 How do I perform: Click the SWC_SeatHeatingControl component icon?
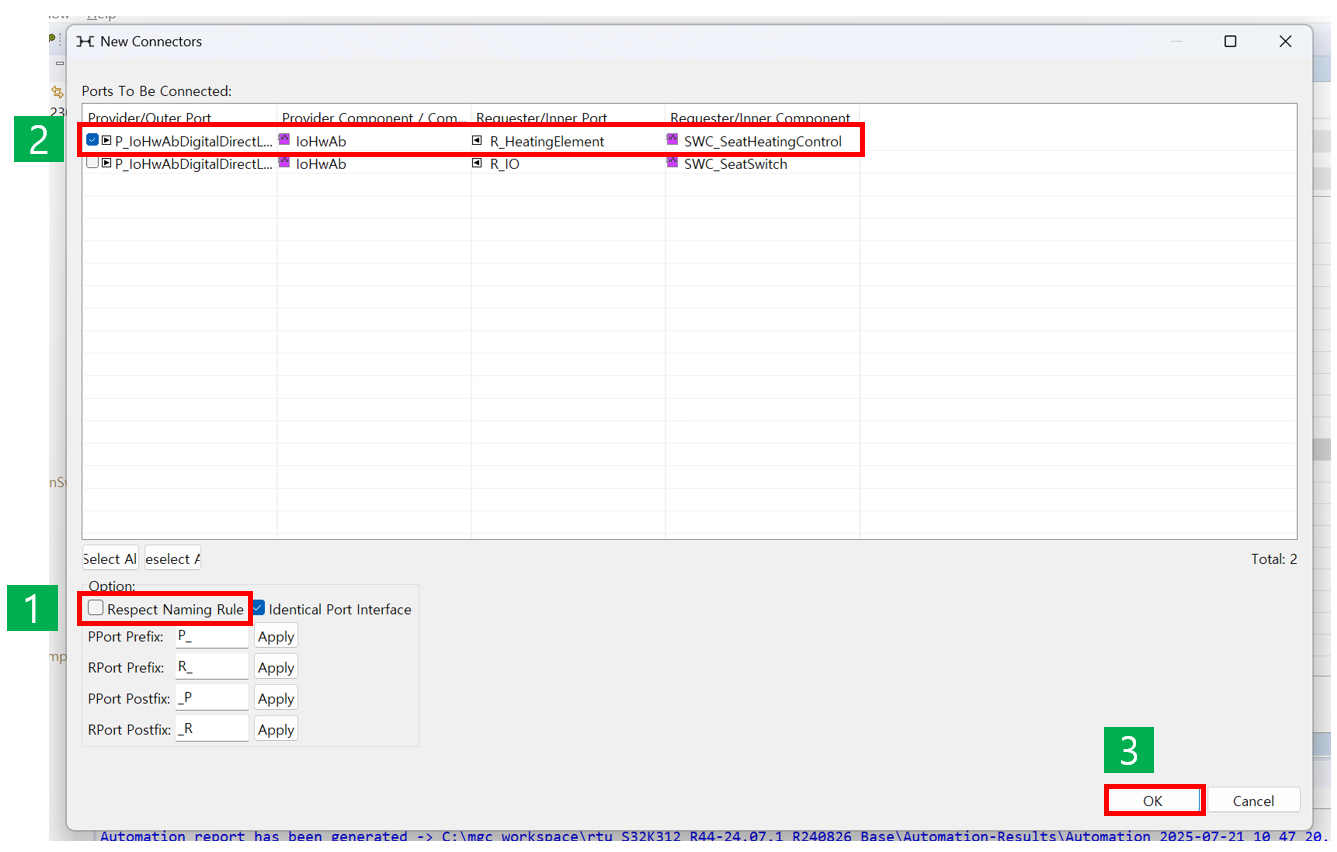[x=673, y=140]
